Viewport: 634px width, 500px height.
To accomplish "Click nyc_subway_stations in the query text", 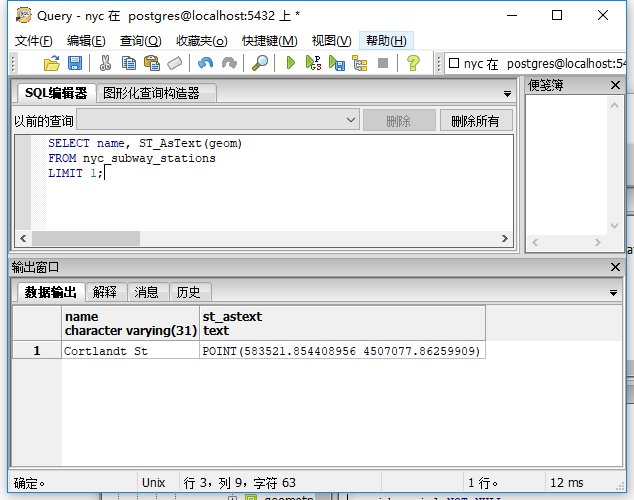I will (149, 158).
